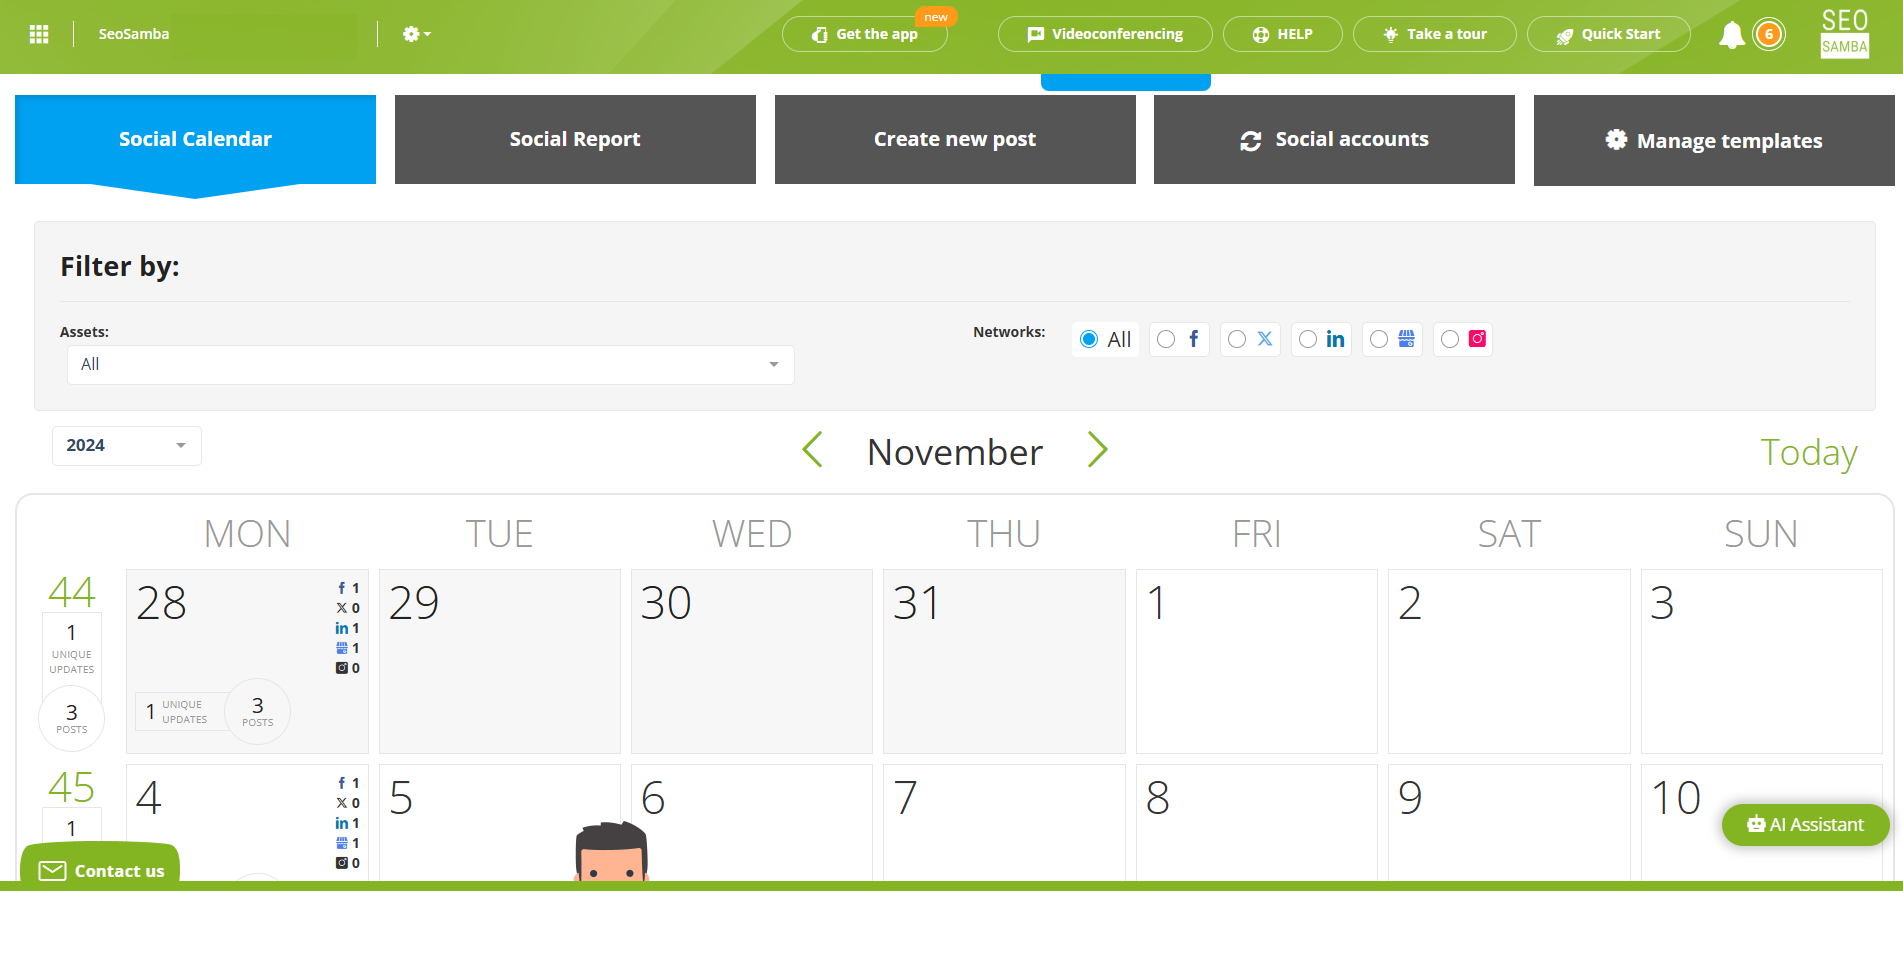
Task: Click the refresh icon on Social accounts tab
Action: point(1251,140)
